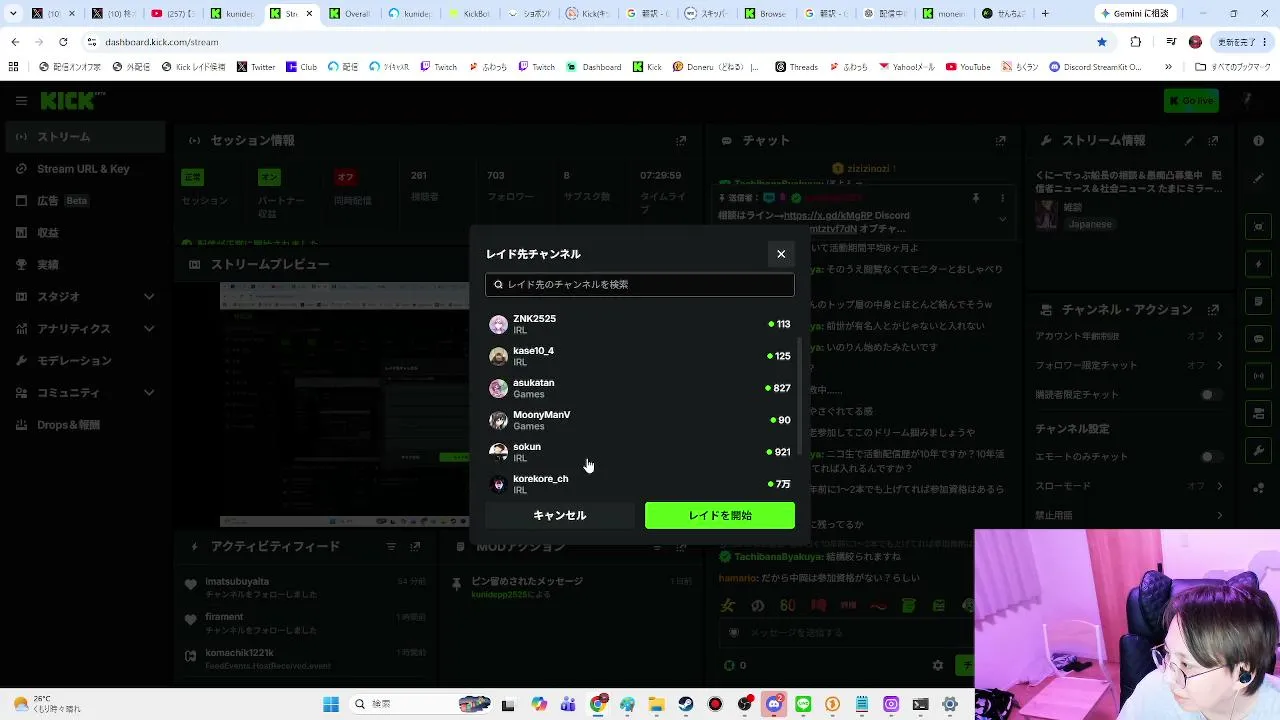The image size is (1280, 720).
Task: Open Stream URL & Key page
Action: point(85,169)
